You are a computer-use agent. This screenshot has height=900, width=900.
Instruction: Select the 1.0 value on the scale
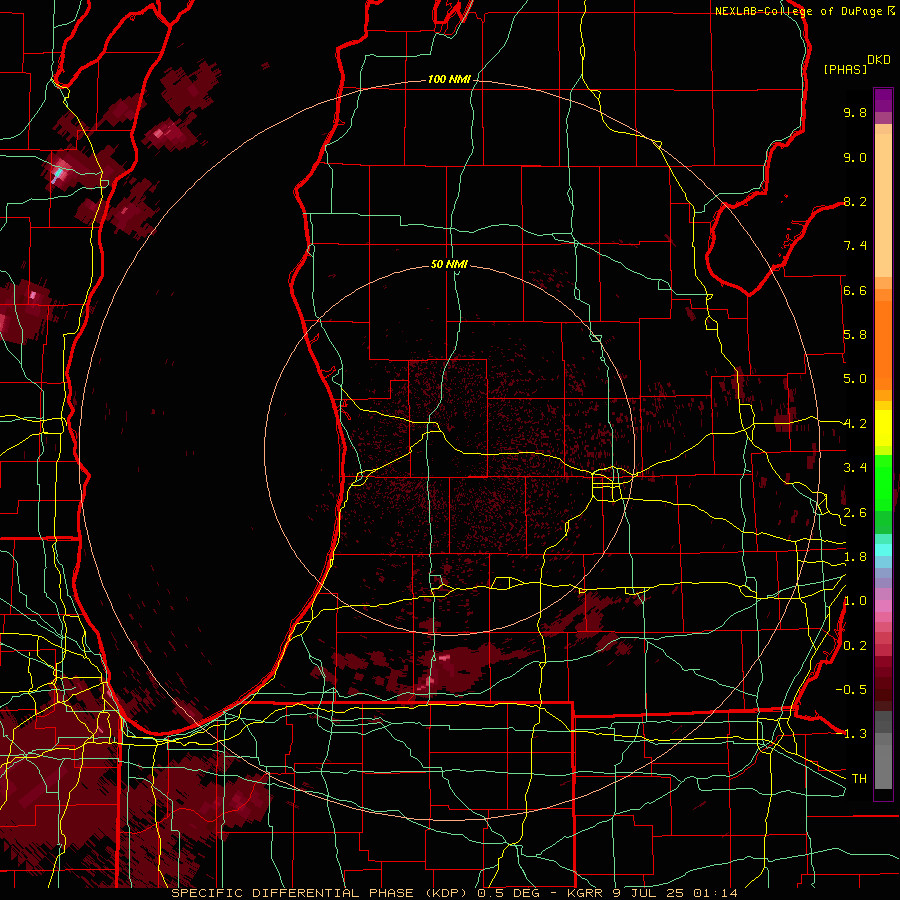pos(855,601)
